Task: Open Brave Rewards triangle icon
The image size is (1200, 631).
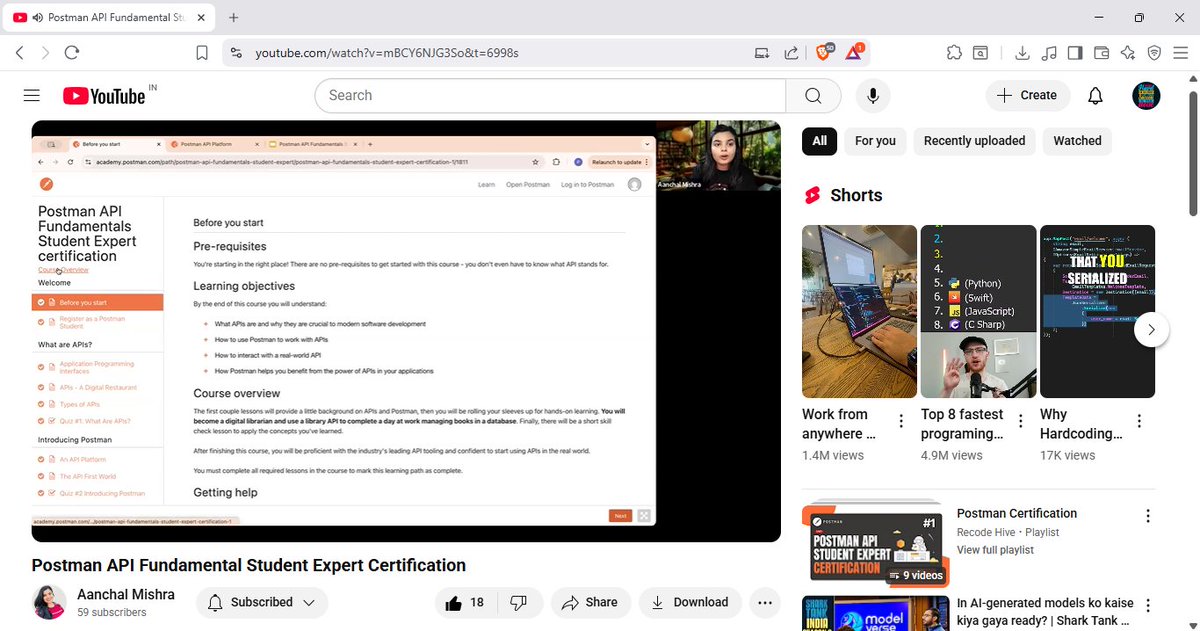Action: tap(855, 52)
